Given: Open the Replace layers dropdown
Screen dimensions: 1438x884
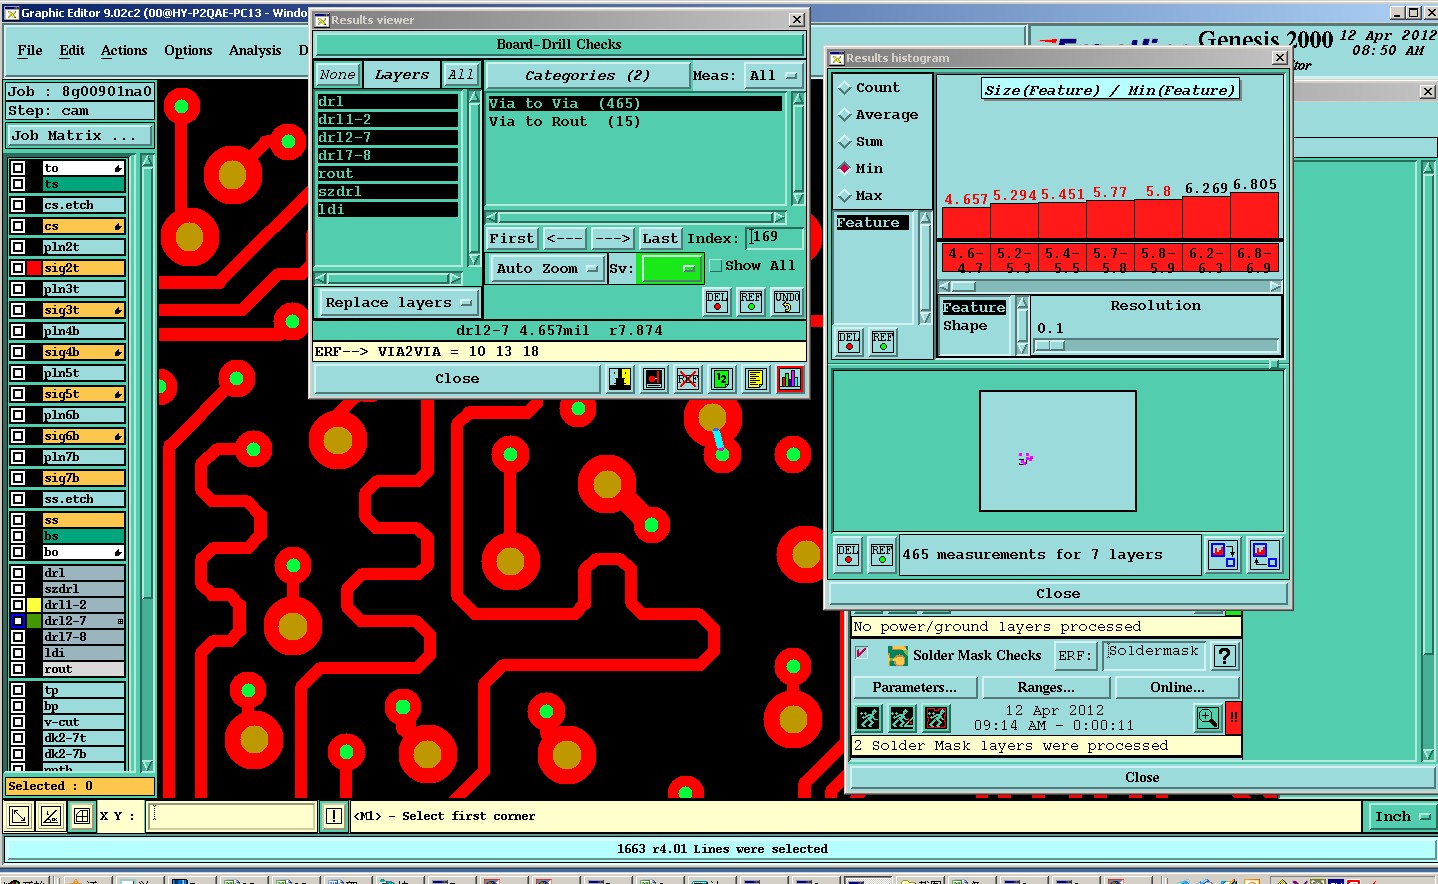Looking at the screenshot, I should [x=398, y=302].
